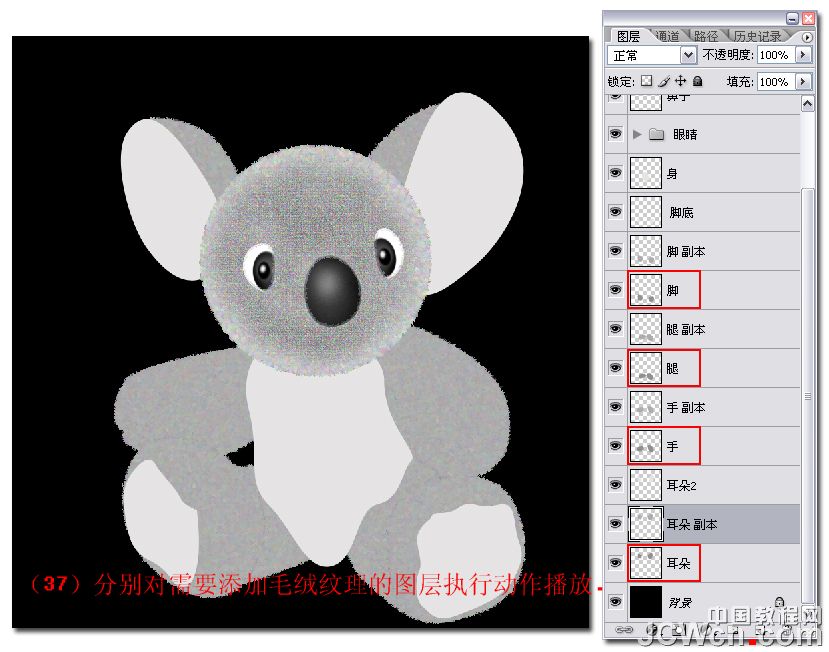Open the layers panel flyout menu arrow
The image size is (829, 652).
pyautogui.click(x=807, y=37)
